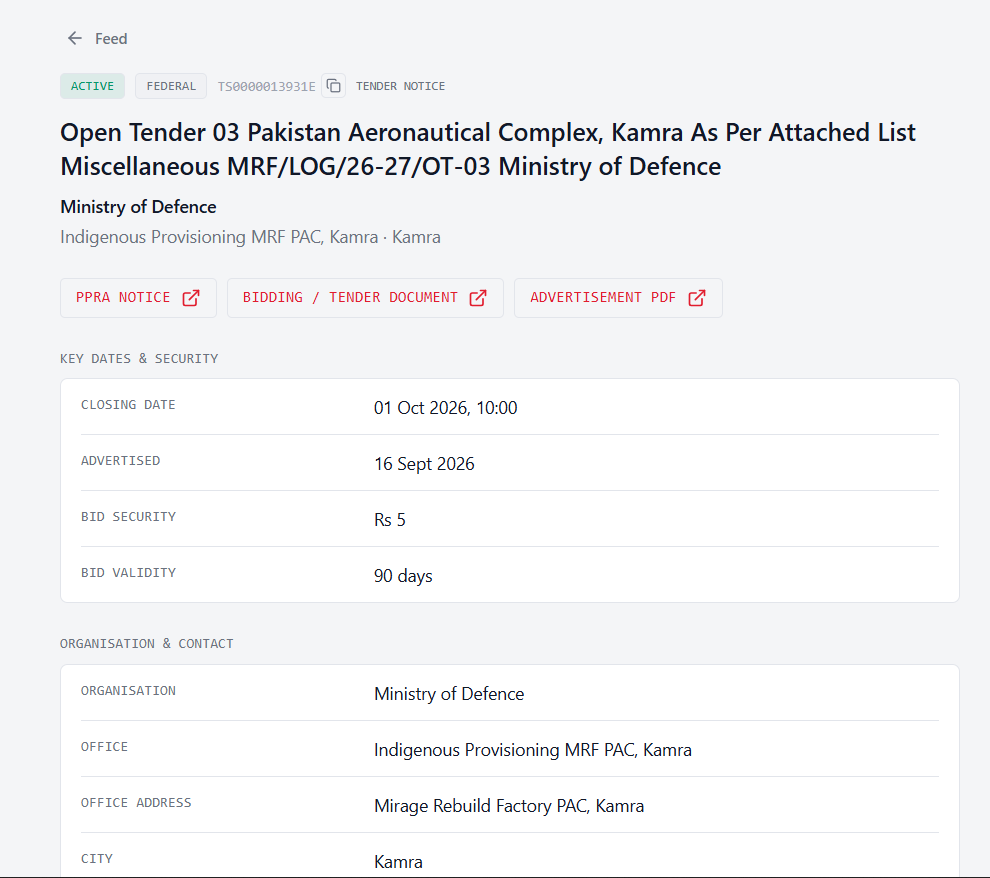Click the Open Tender 03 title heading

487,150
